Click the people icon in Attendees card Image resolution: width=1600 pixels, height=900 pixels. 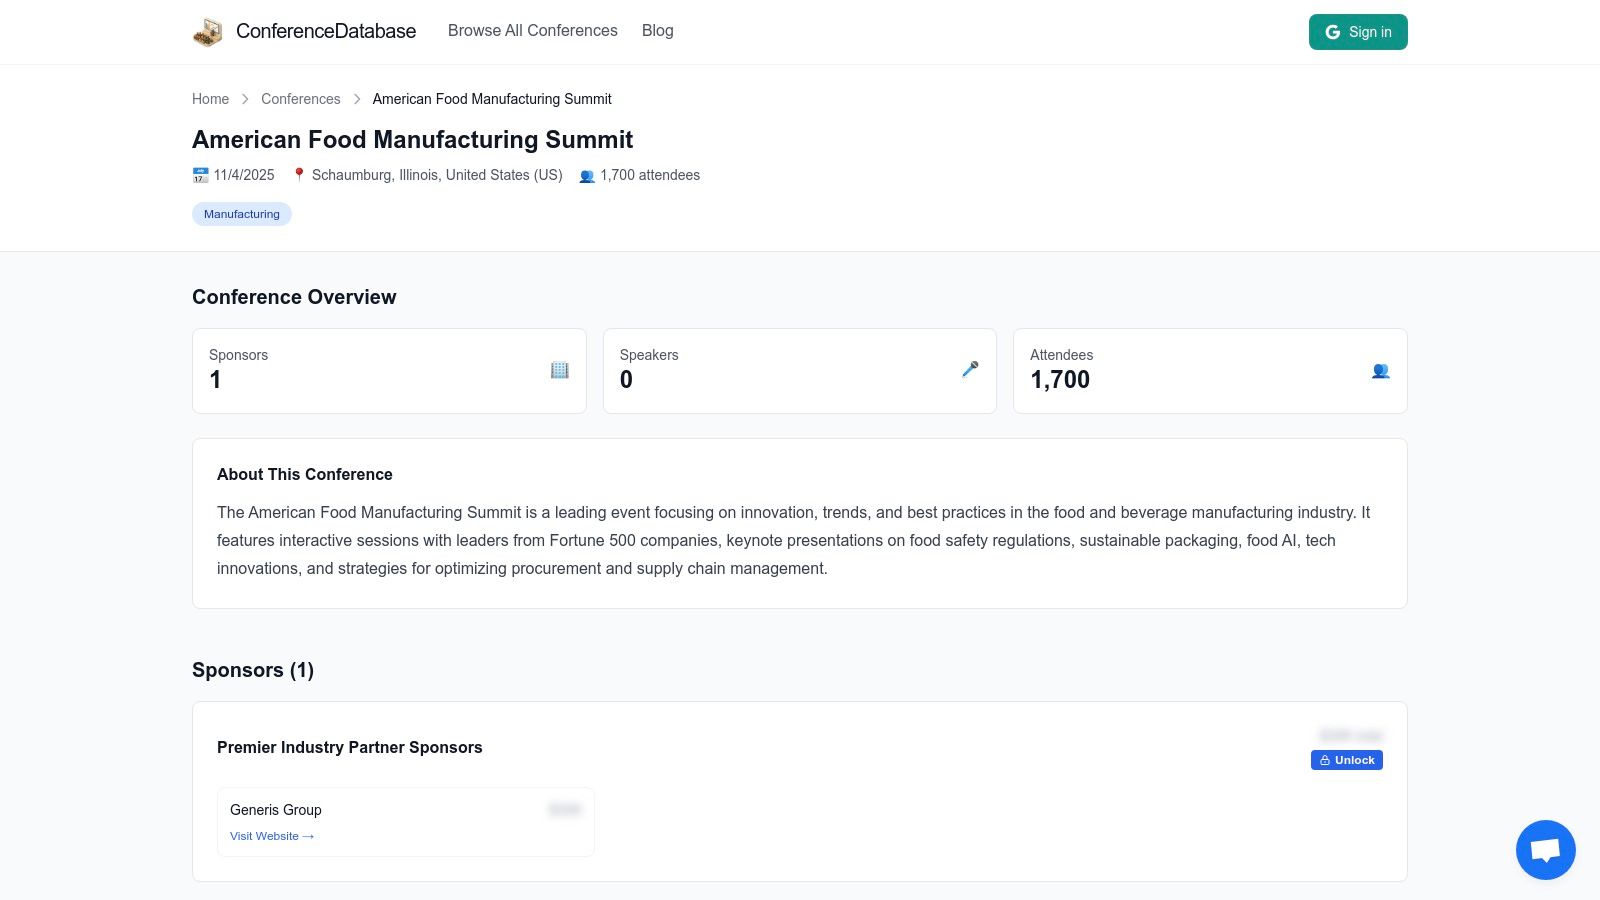pyautogui.click(x=1380, y=371)
